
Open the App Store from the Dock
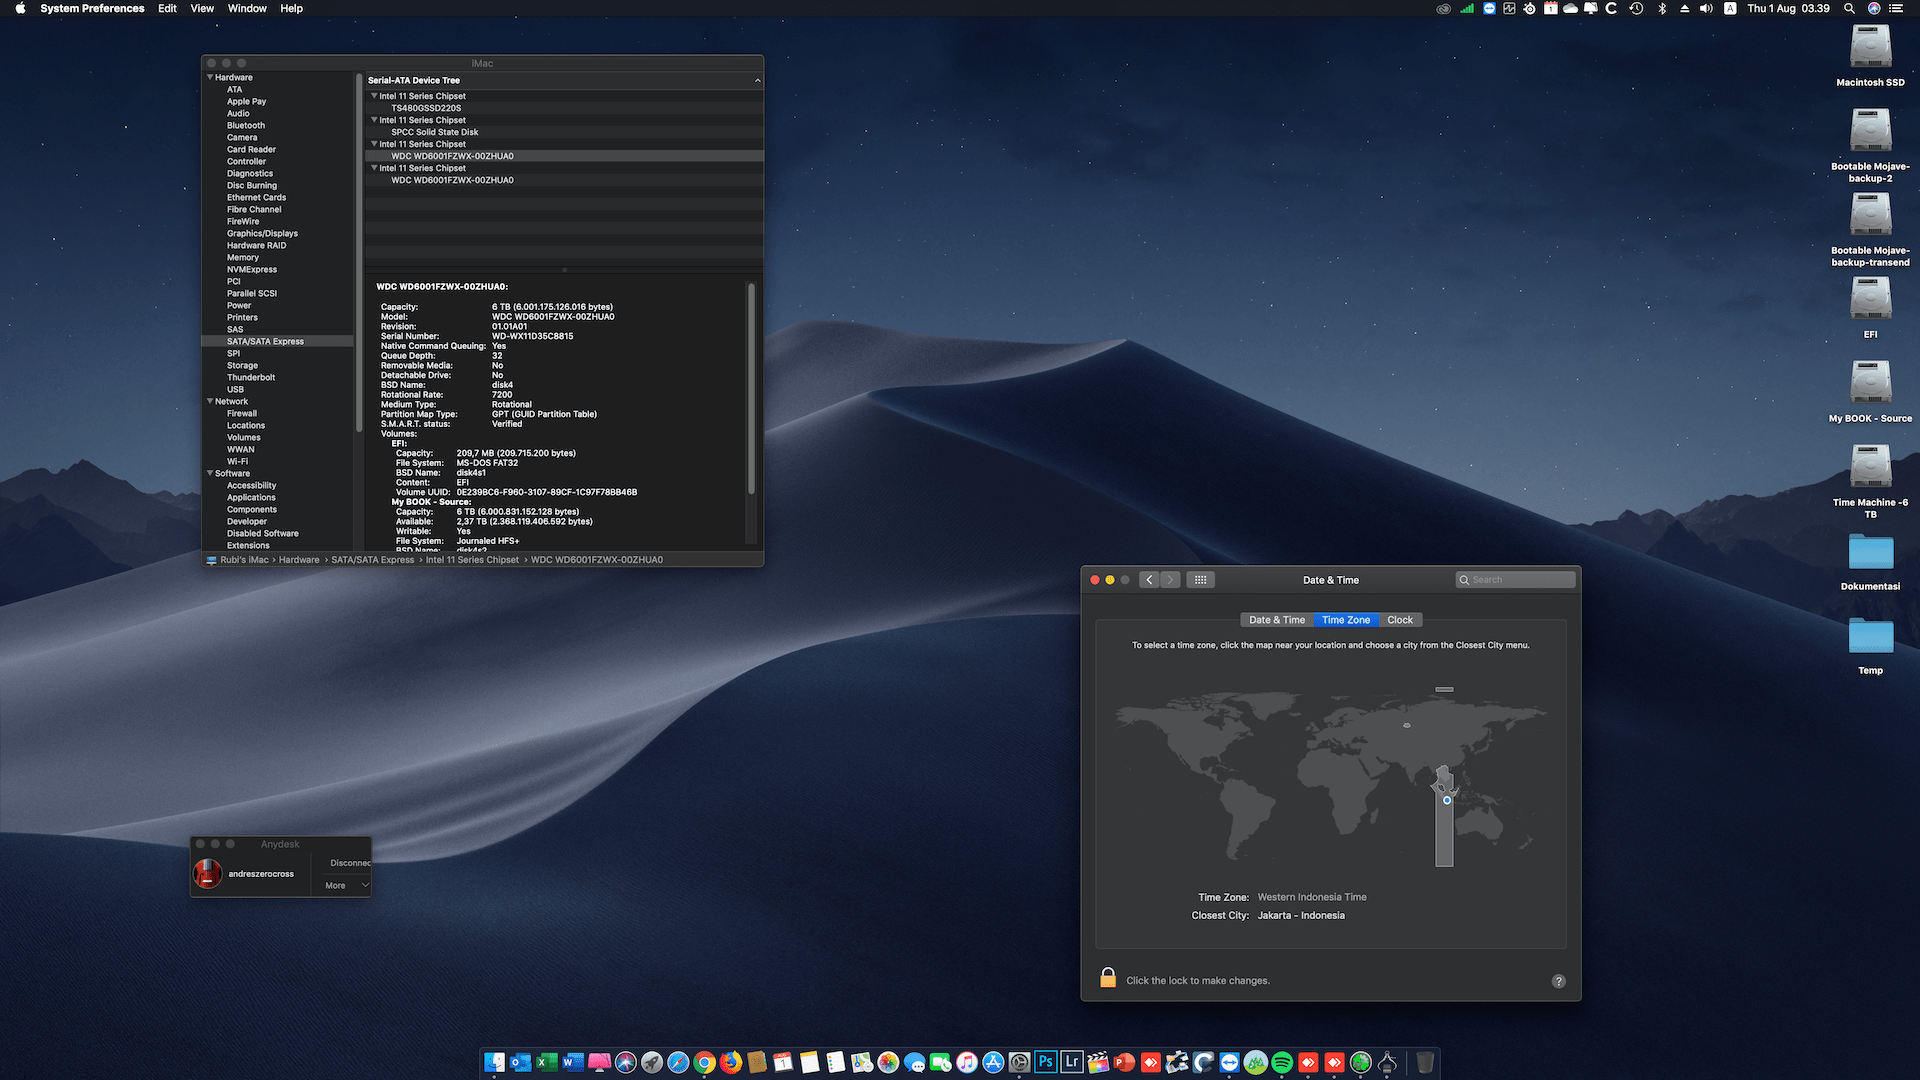[x=993, y=1062]
